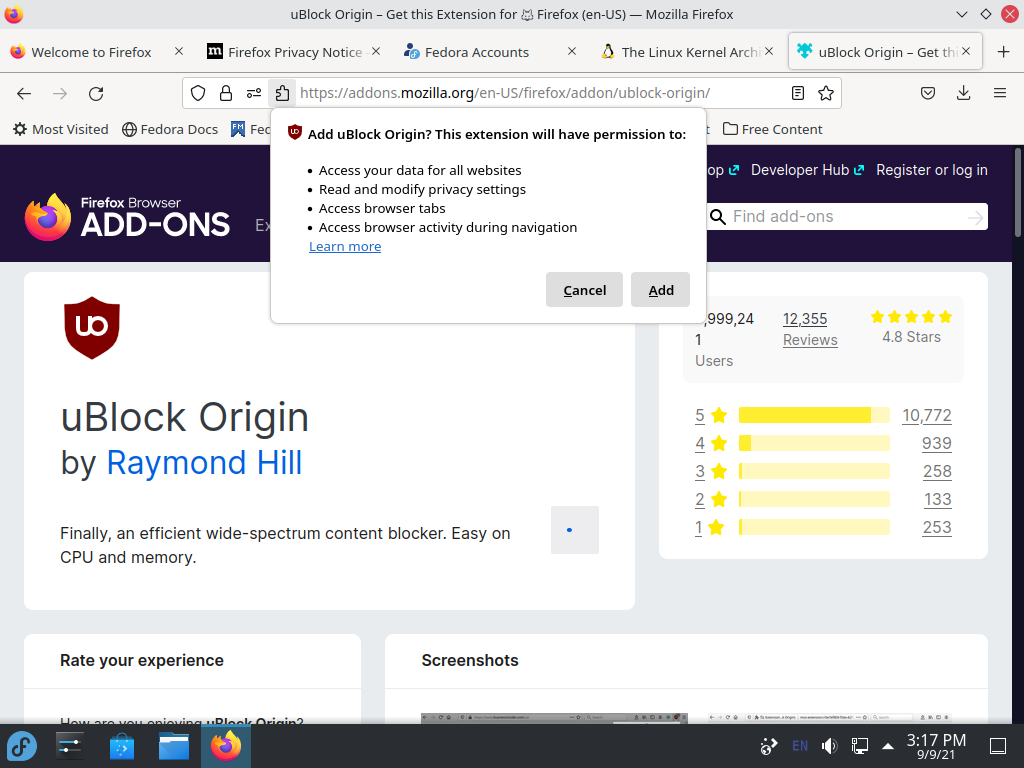
Task: Cancel the uBlock Origin install prompt
Action: click(584, 290)
